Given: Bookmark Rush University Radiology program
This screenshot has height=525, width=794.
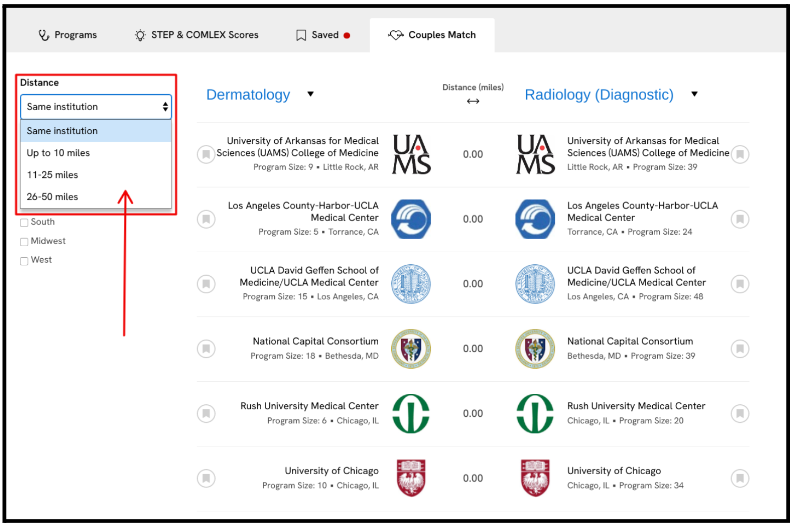Looking at the screenshot, I should 740,413.
